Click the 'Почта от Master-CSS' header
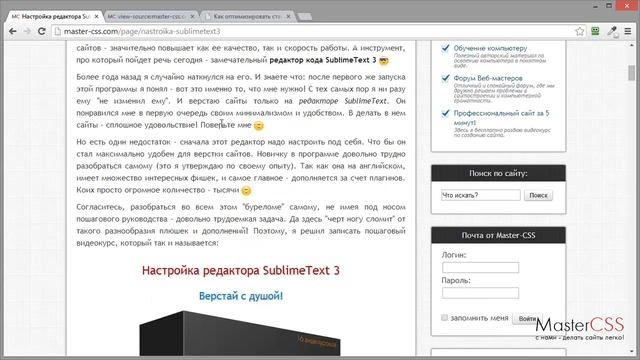Screen dimensions: 640x360 498,235
